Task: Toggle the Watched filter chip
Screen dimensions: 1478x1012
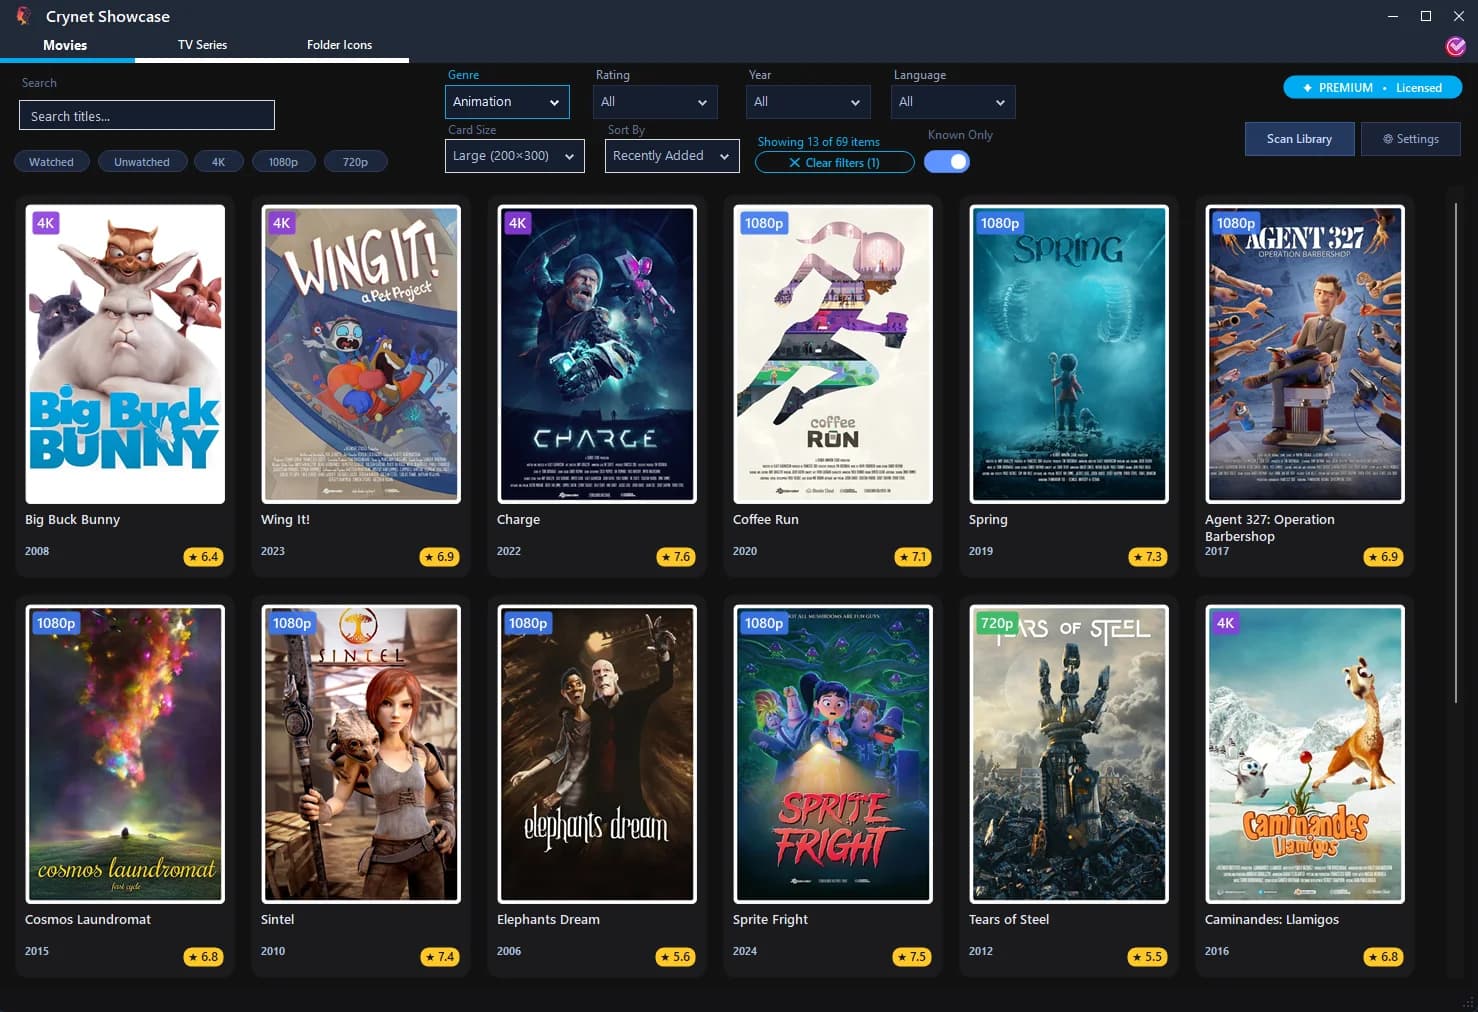Action: (x=51, y=161)
